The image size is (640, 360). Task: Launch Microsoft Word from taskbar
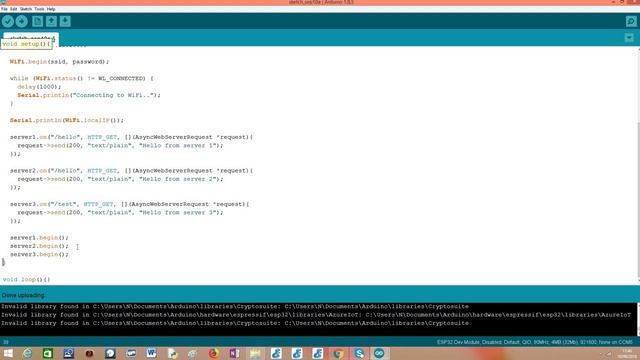(x=151, y=353)
